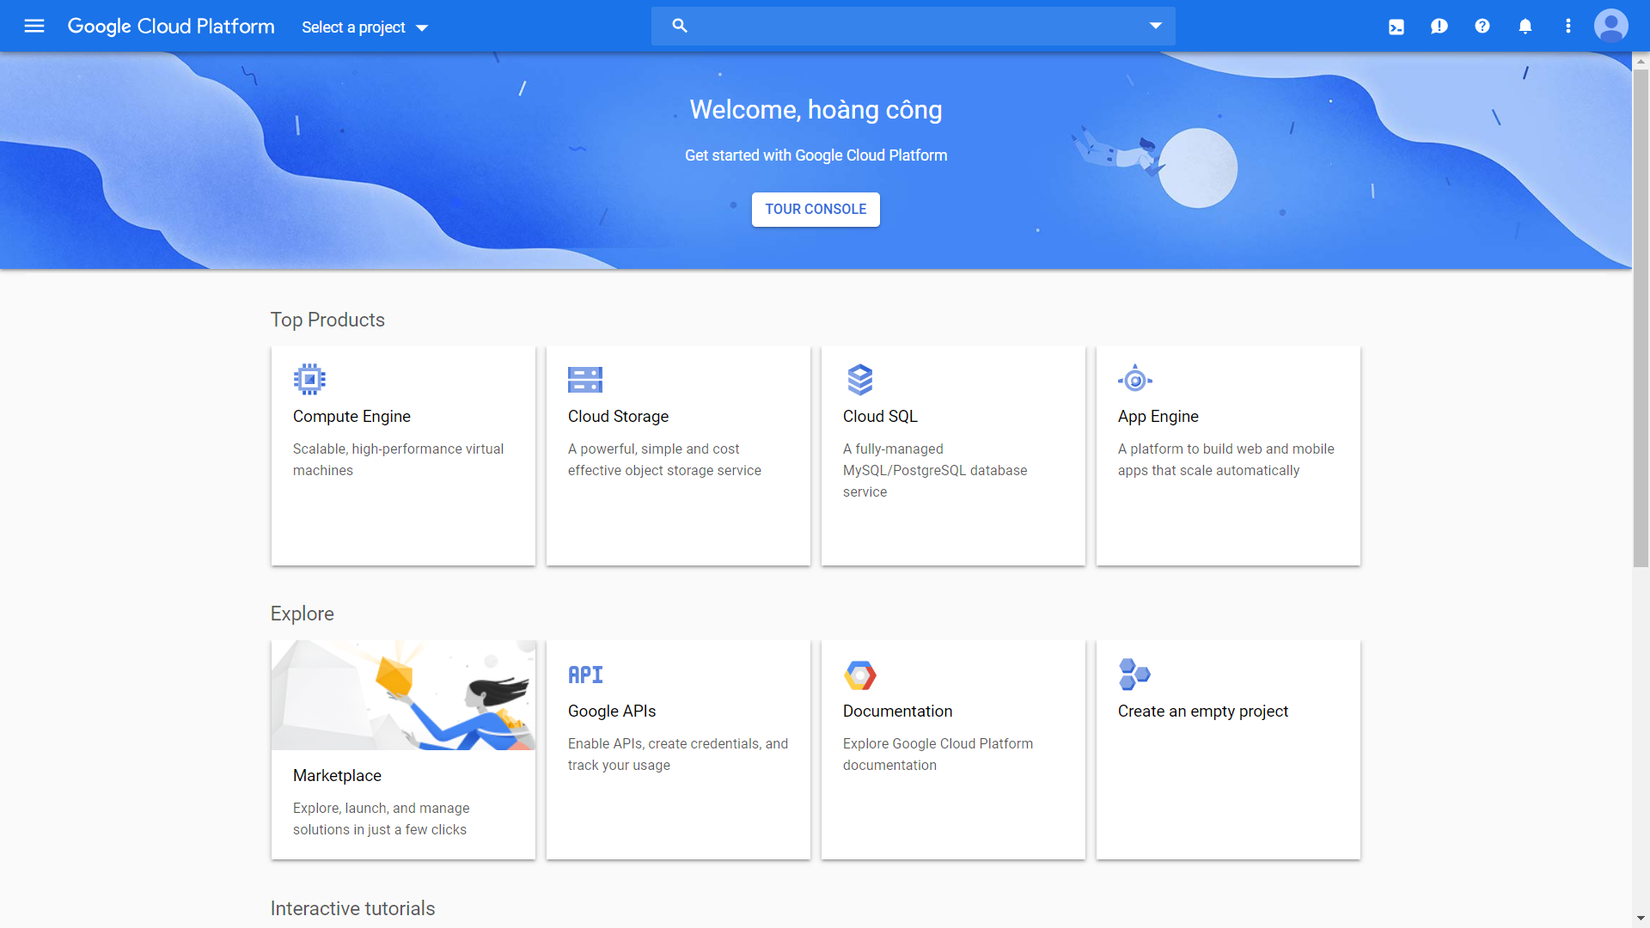Image resolution: width=1650 pixels, height=928 pixels.
Task: Click the page vertical scrollbar thumb
Action: coord(1641,318)
